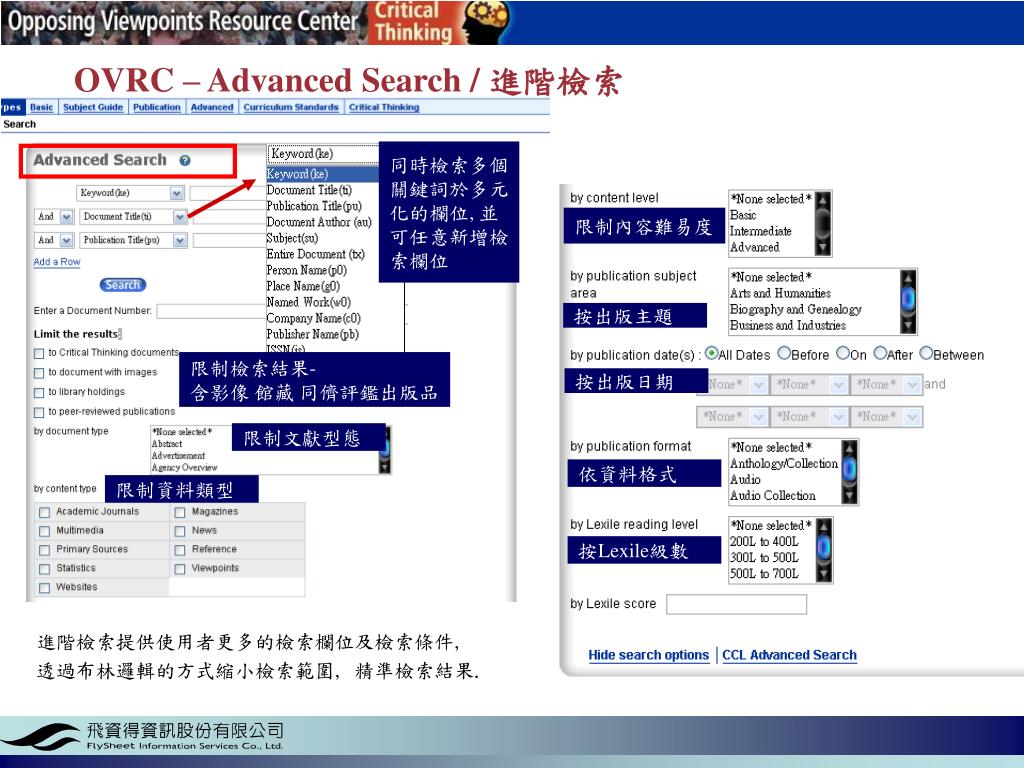Select Company Name (c0) in field list

pyautogui.click(x=313, y=318)
